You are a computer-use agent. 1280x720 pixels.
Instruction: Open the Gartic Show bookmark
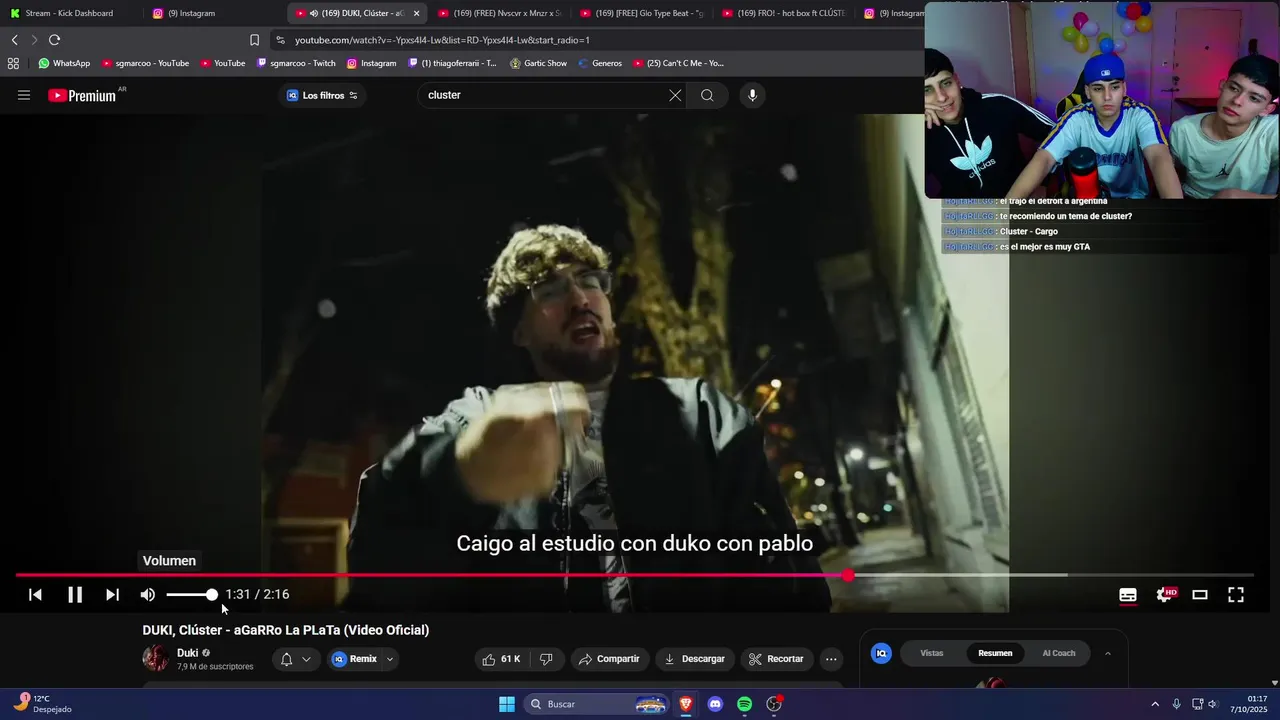(538, 63)
